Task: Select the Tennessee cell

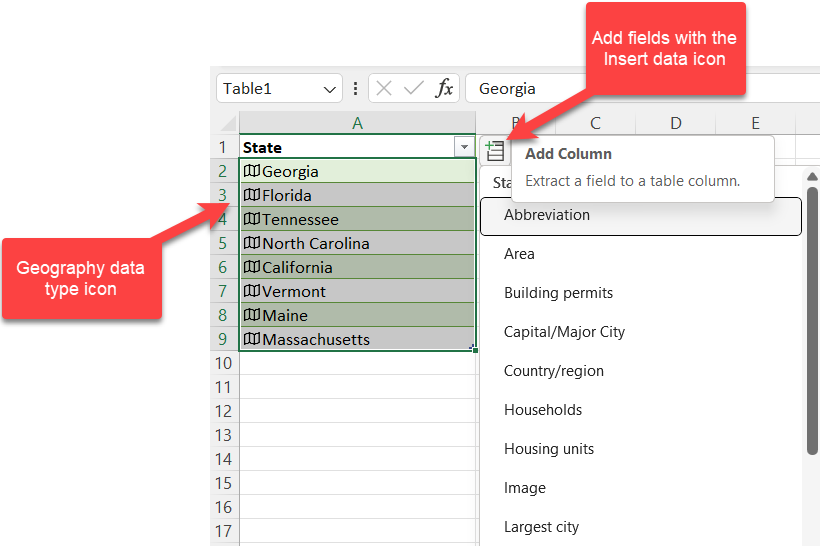Action: coord(358,219)
